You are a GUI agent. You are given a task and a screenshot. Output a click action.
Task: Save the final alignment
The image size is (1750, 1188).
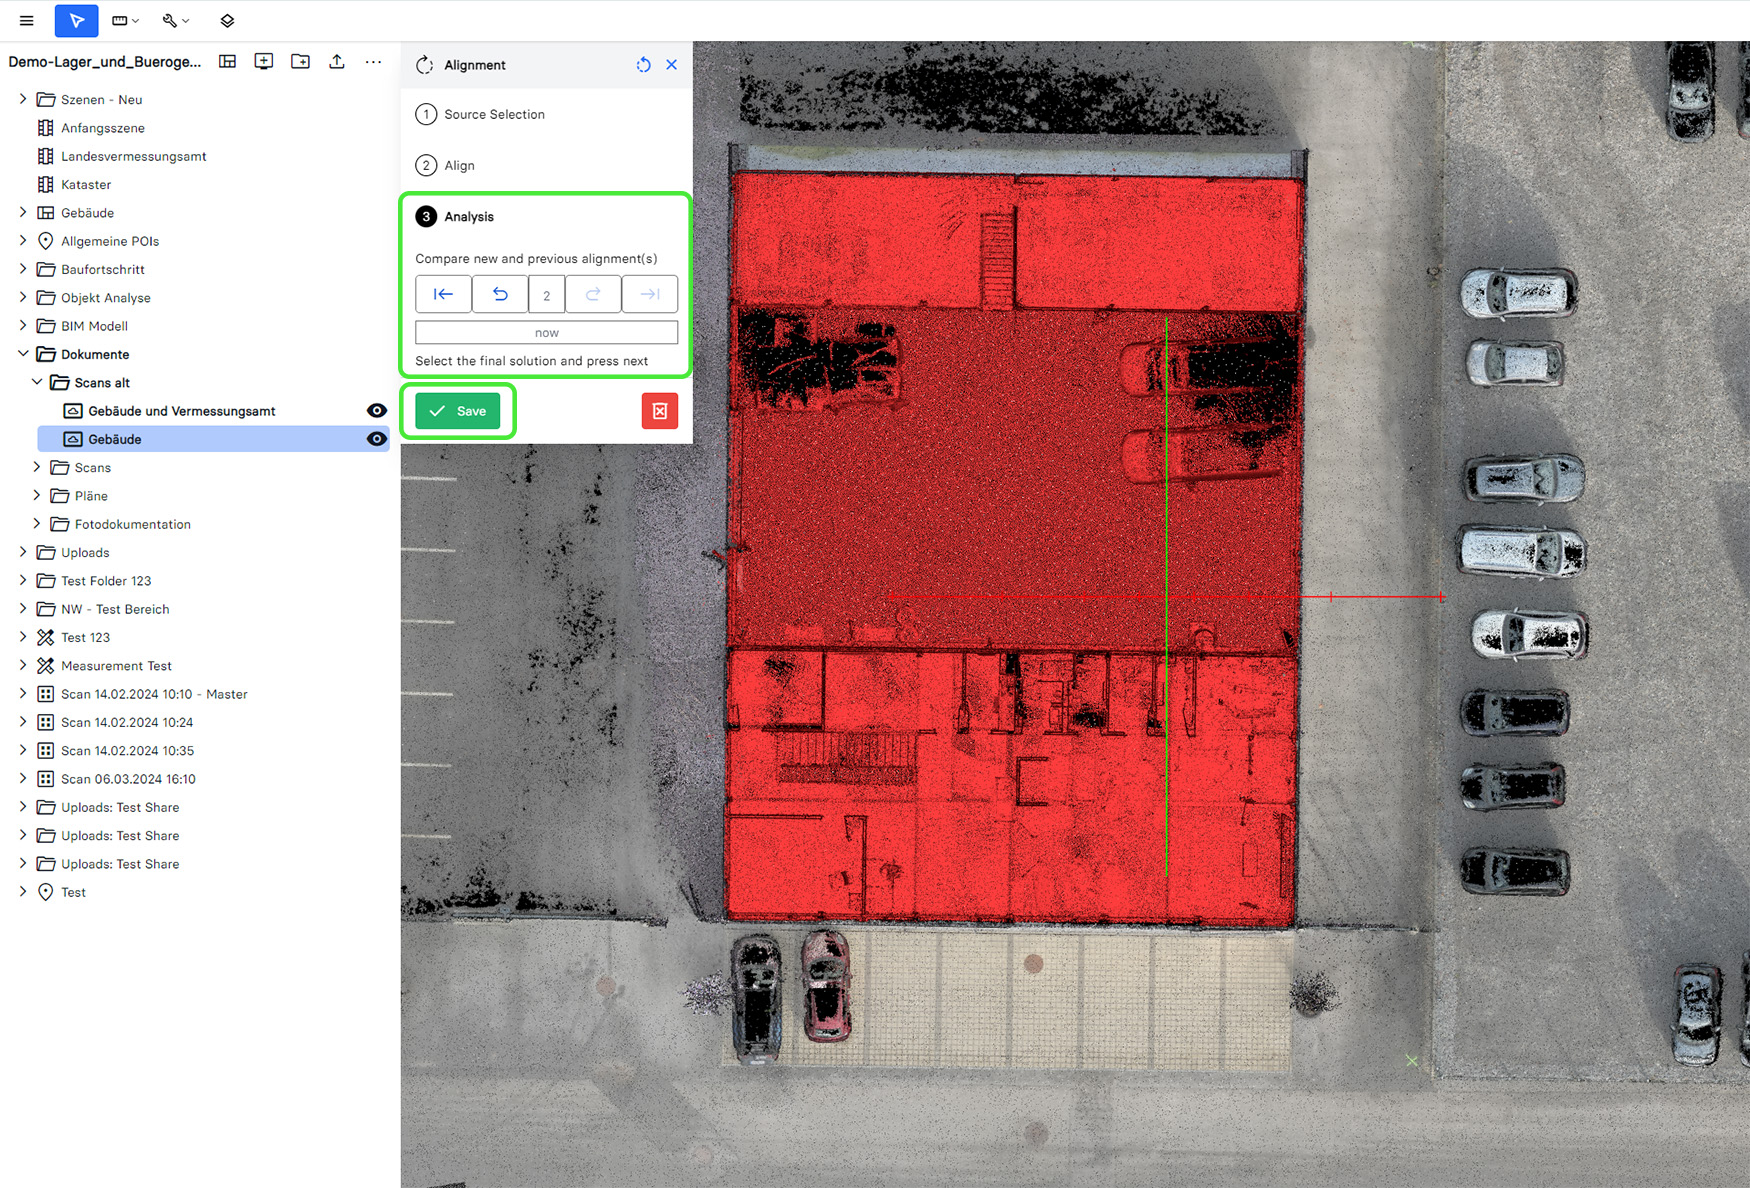[458, 411]
